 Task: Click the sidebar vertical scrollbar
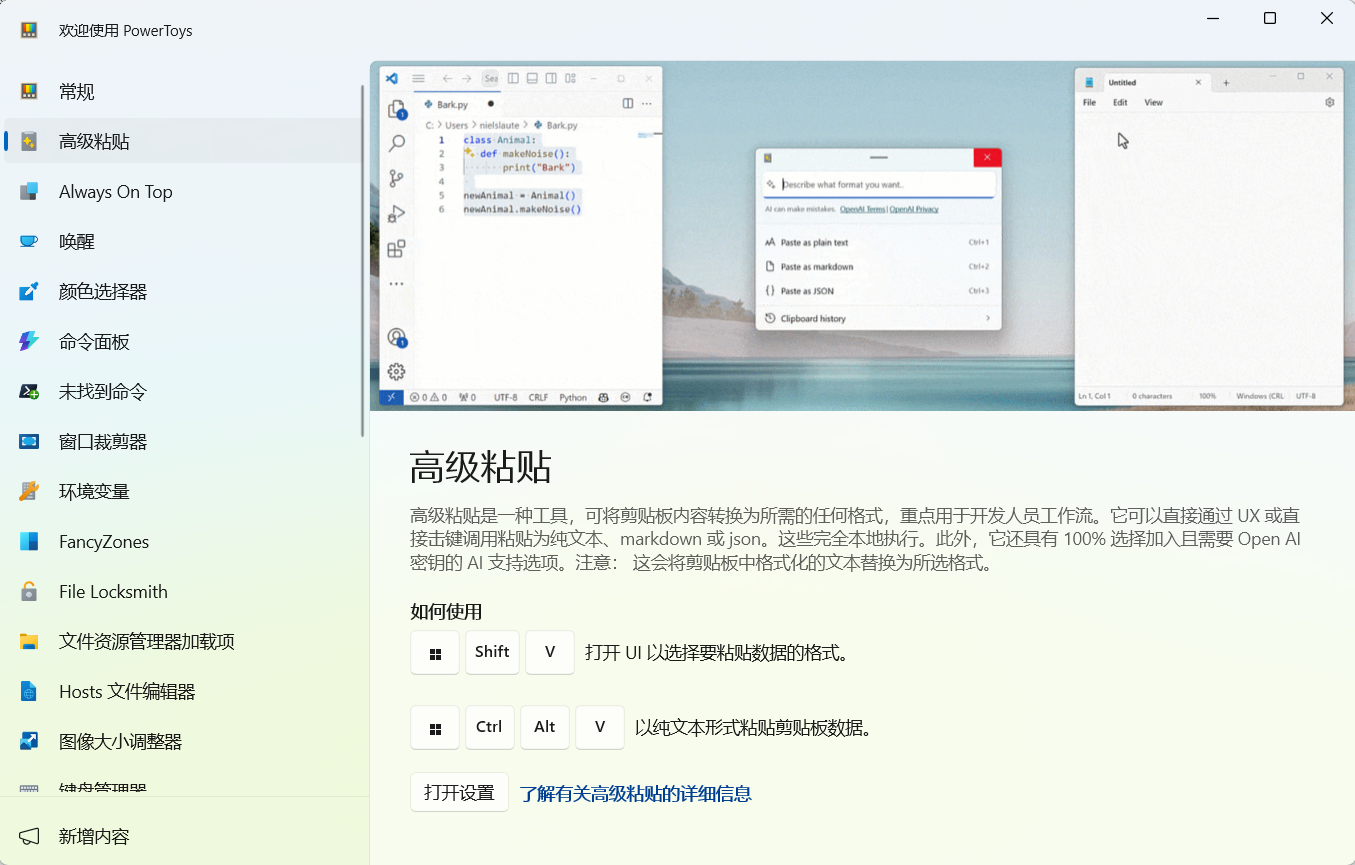pos(363,260)
